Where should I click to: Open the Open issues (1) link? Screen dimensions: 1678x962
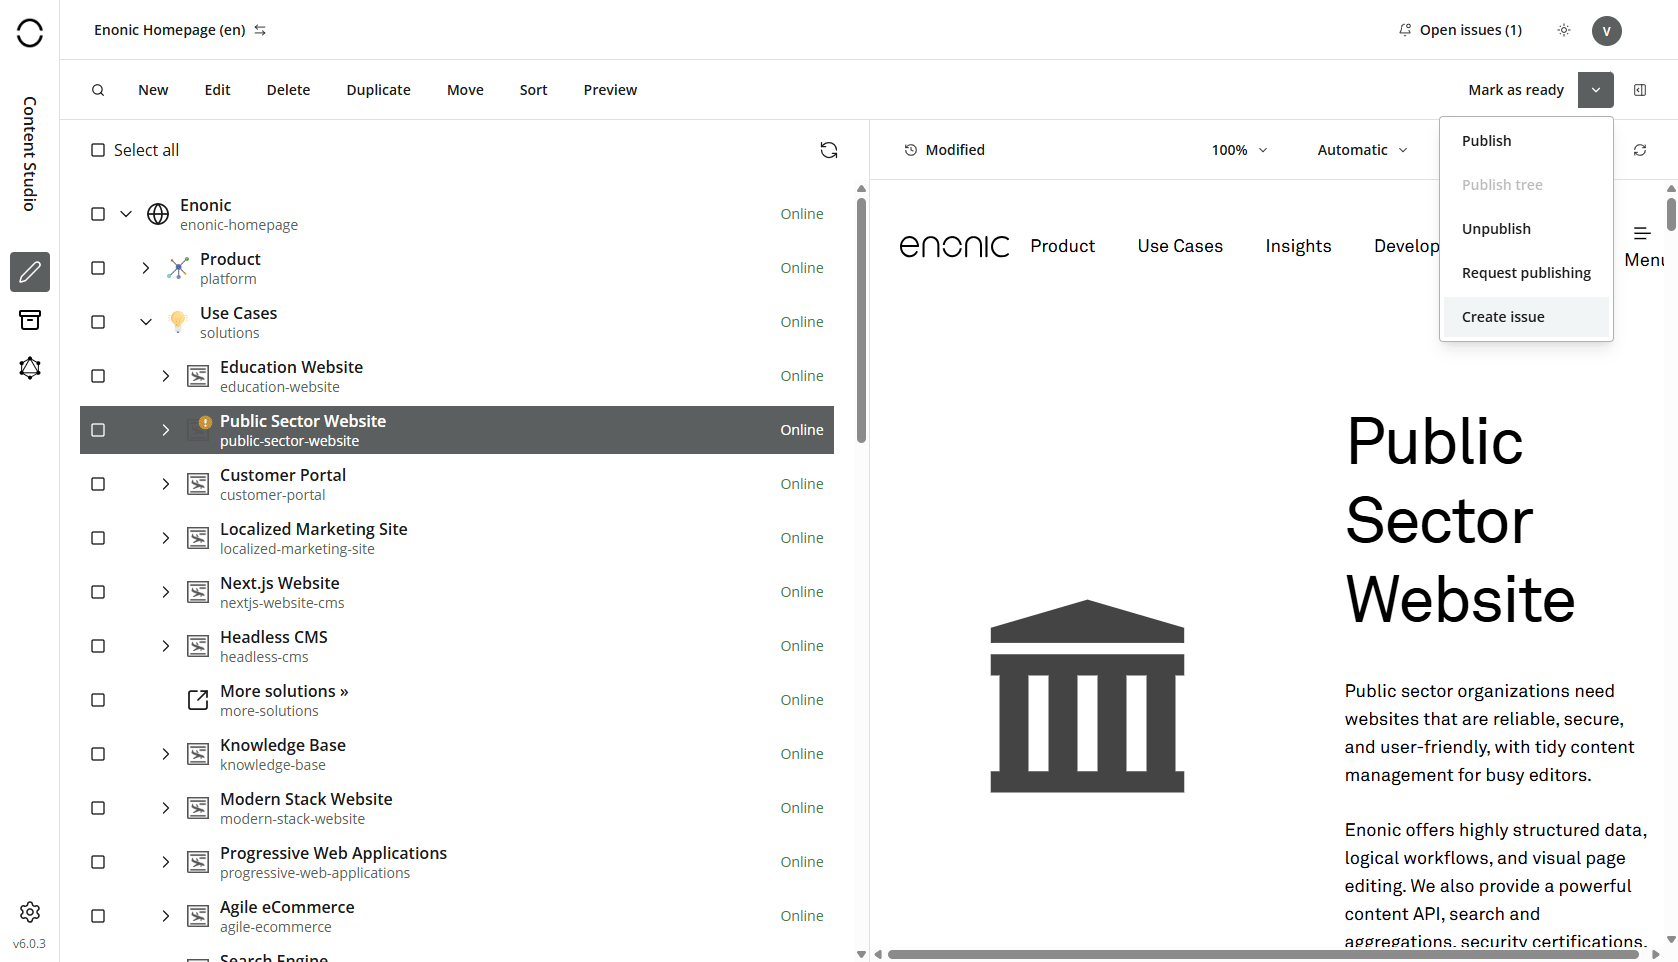[x=1460, y=30]
